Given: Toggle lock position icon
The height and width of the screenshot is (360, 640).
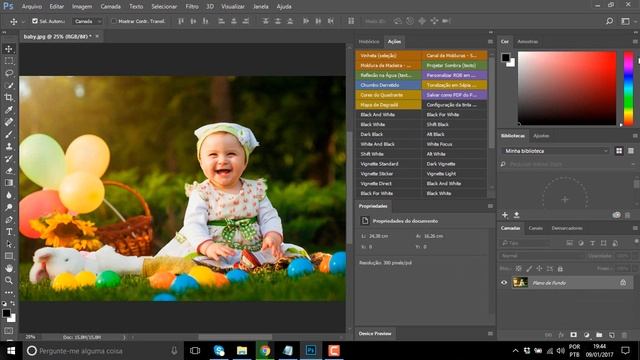Looking at the screenshot, I should tap(540, 269).
